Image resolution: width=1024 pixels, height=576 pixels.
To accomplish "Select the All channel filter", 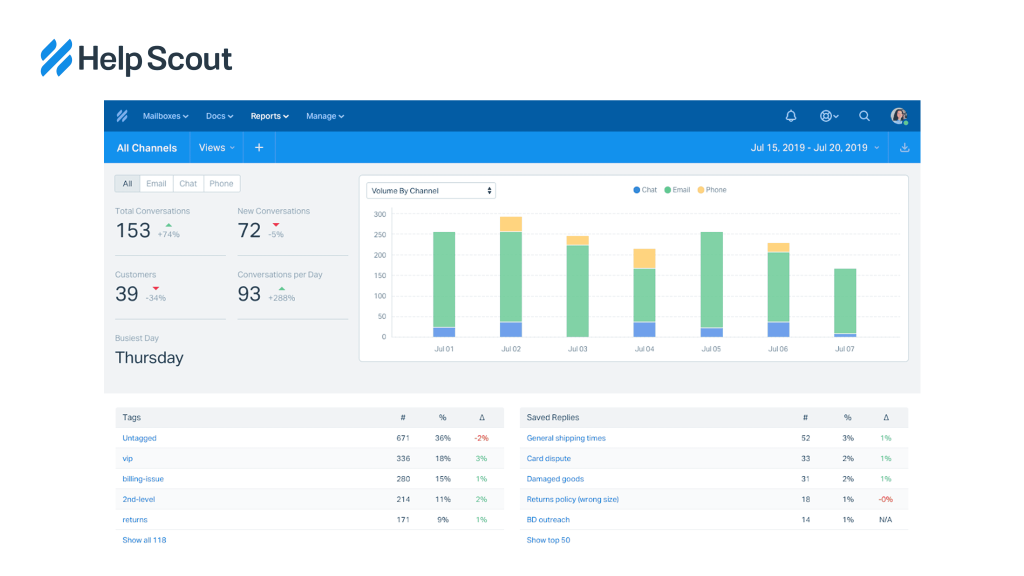I will pyautogui.click(x=127, y=184).
